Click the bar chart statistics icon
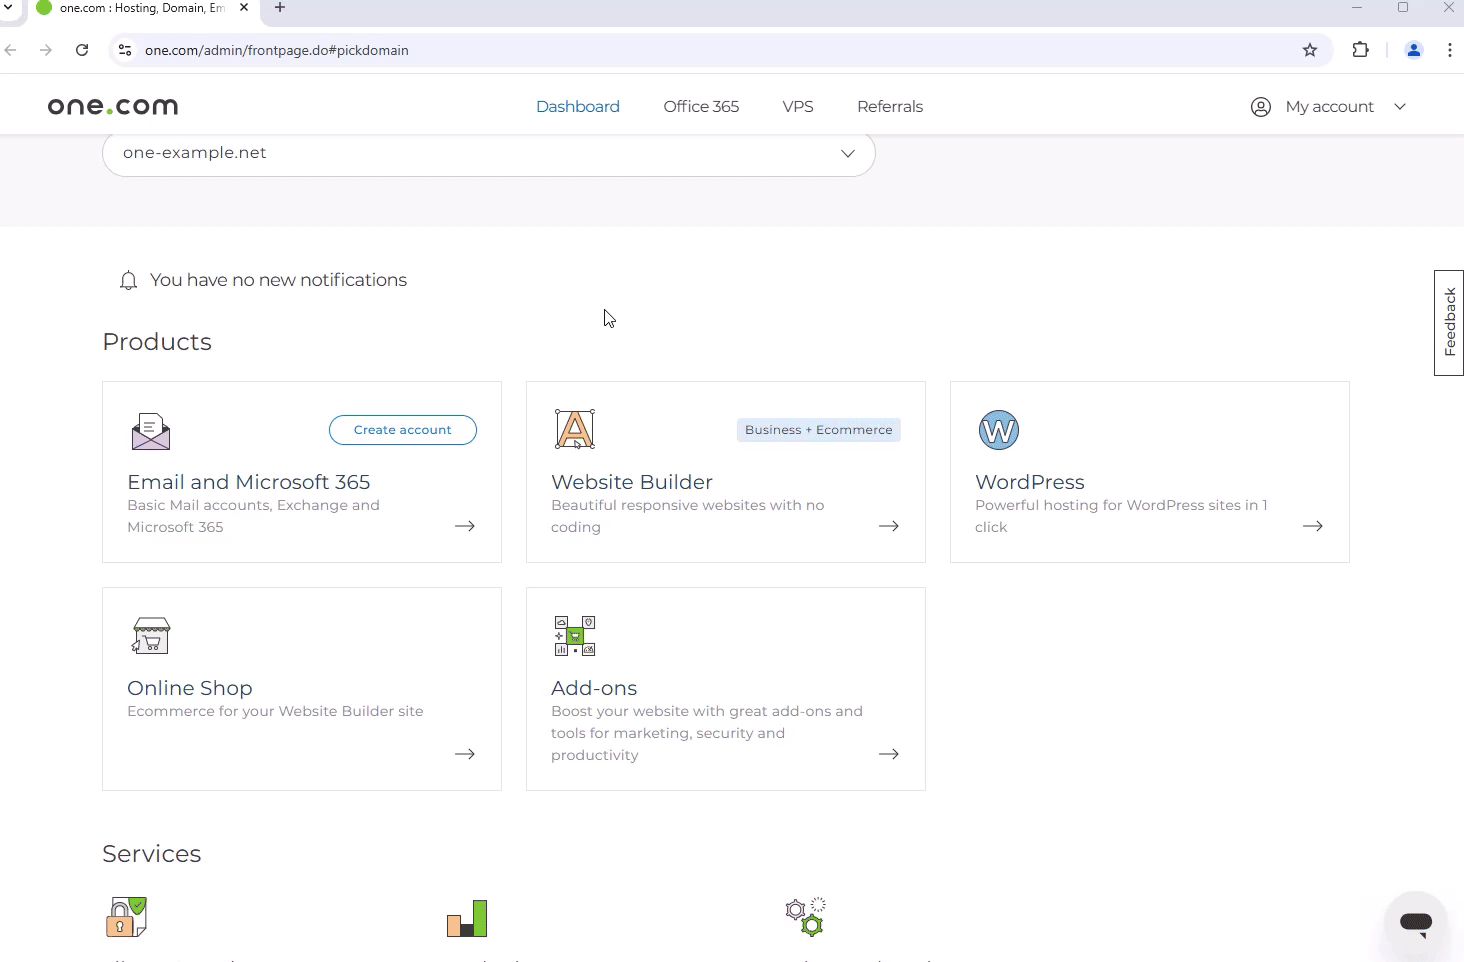Image resolution: width=1464 pixels, height=962 pixels. [467, 918]
